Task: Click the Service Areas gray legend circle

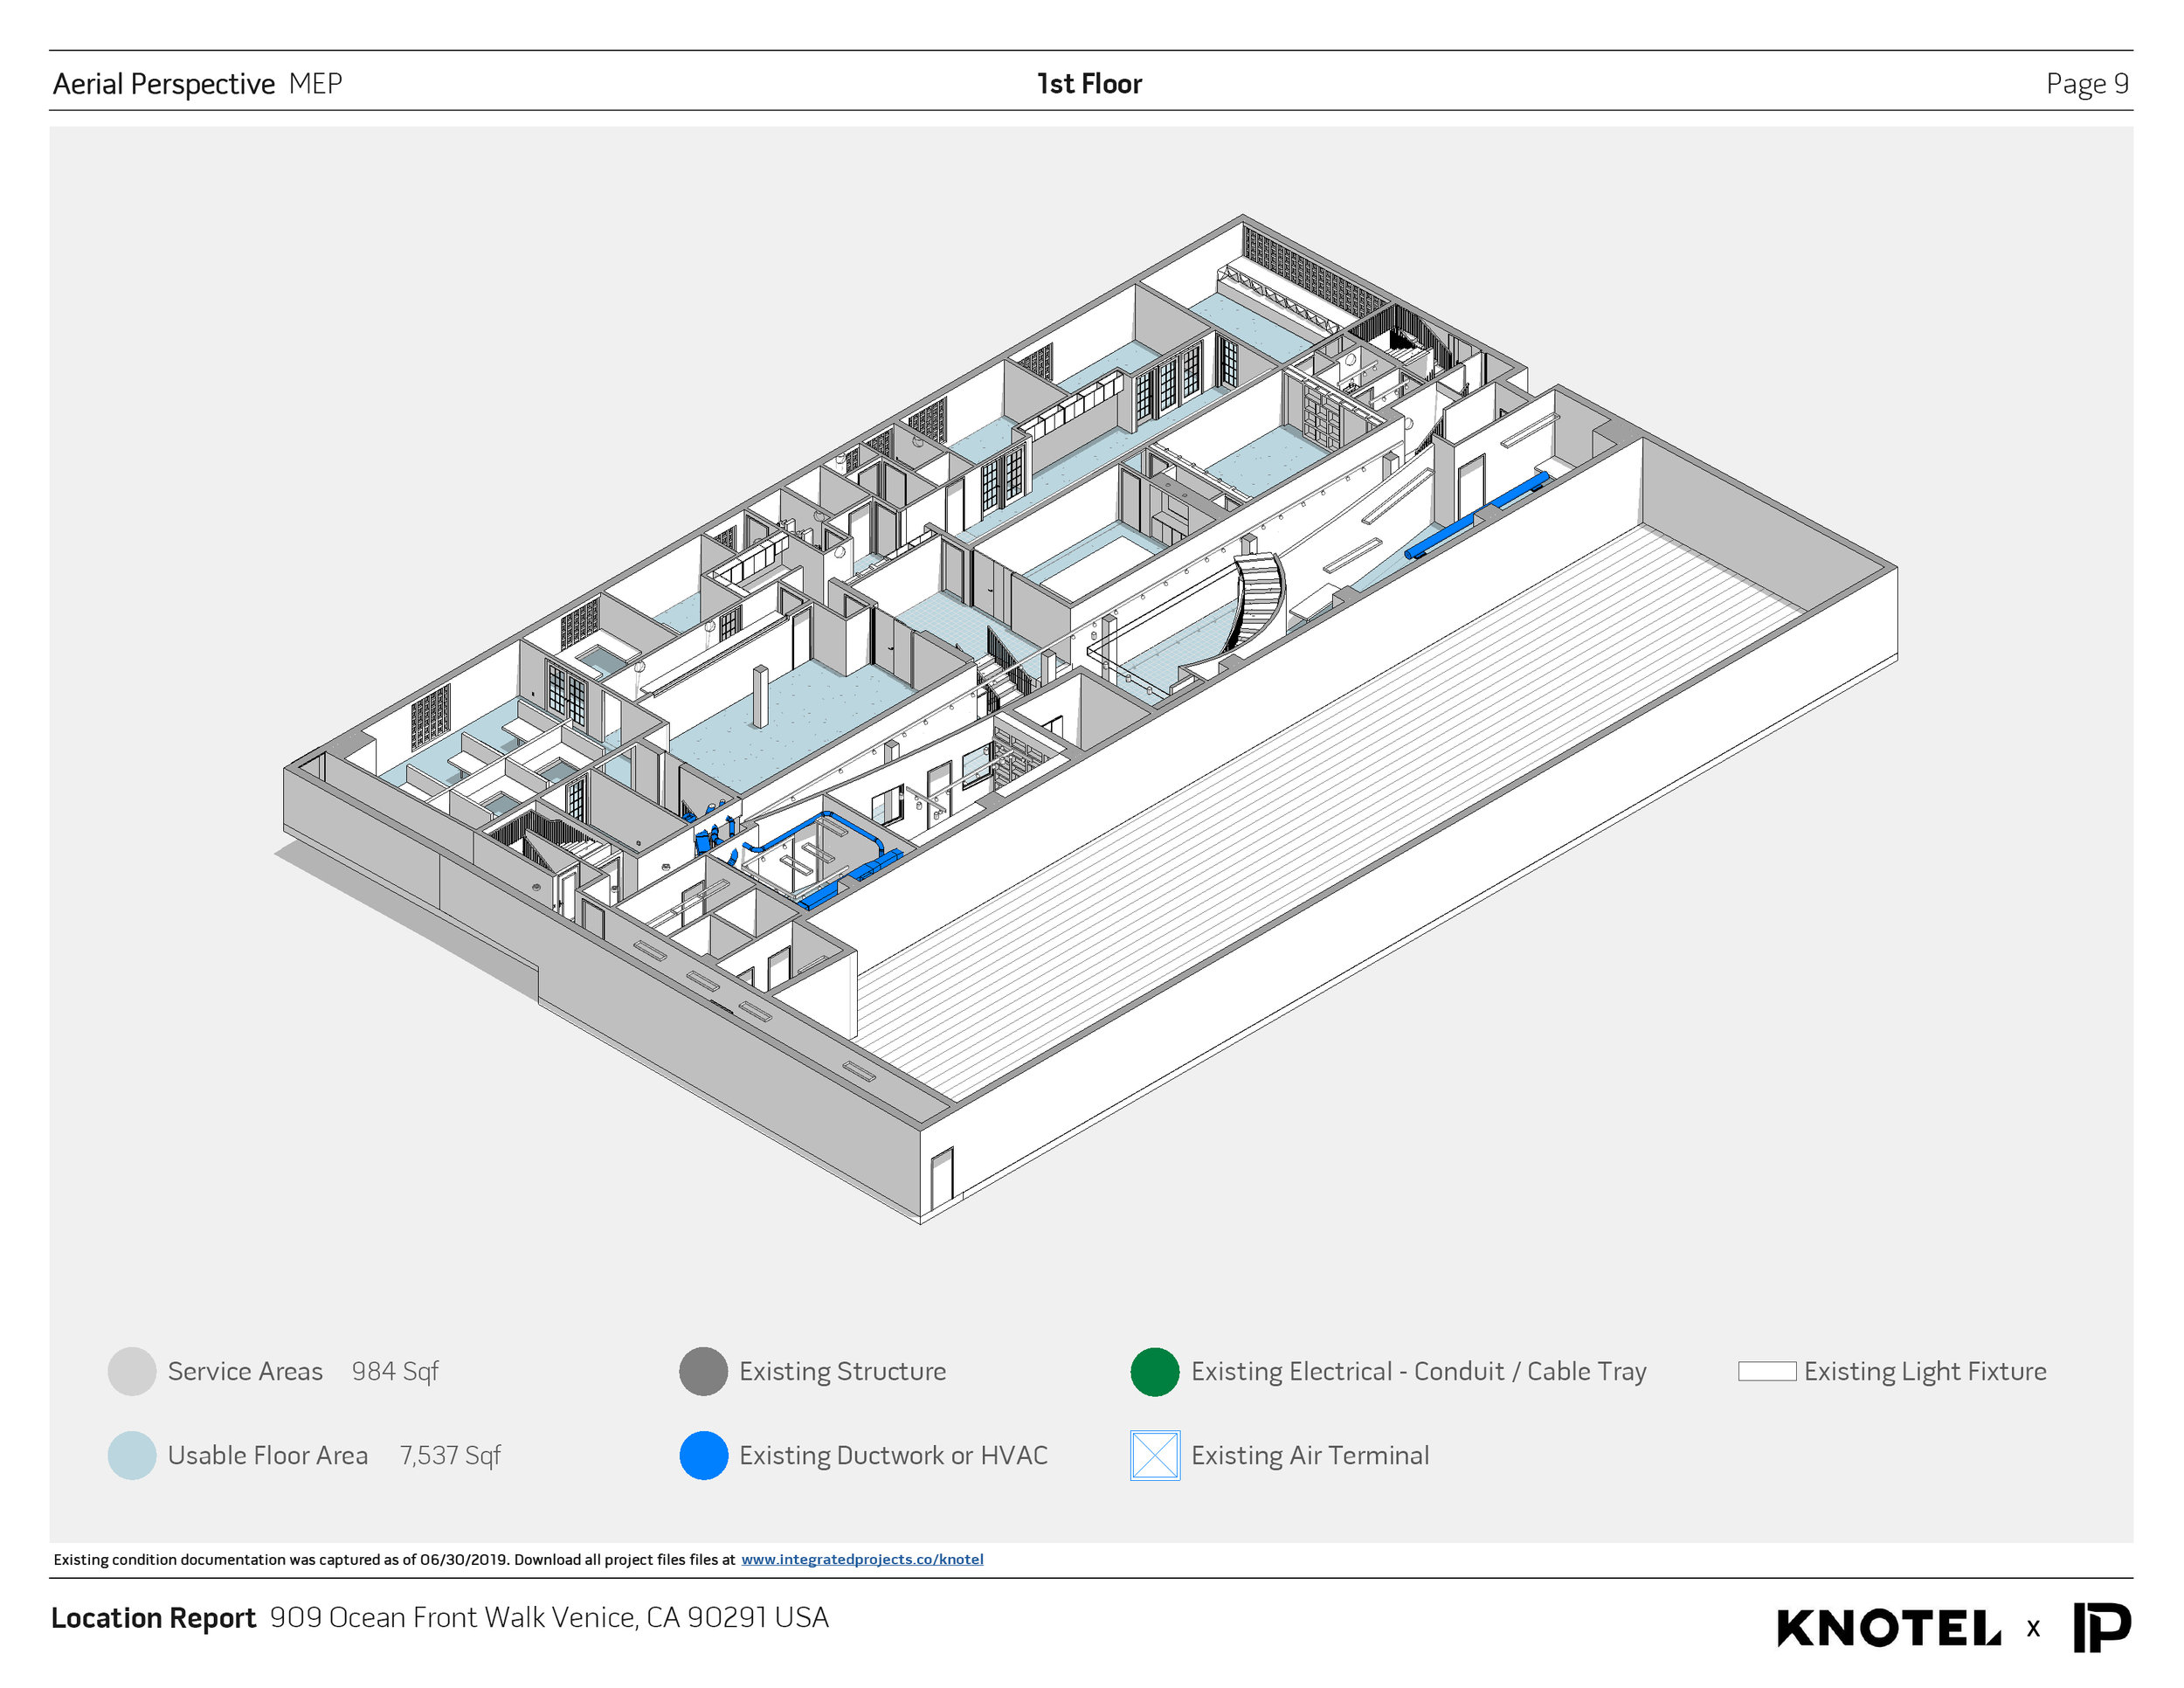Action: [x=131, y=1371]
